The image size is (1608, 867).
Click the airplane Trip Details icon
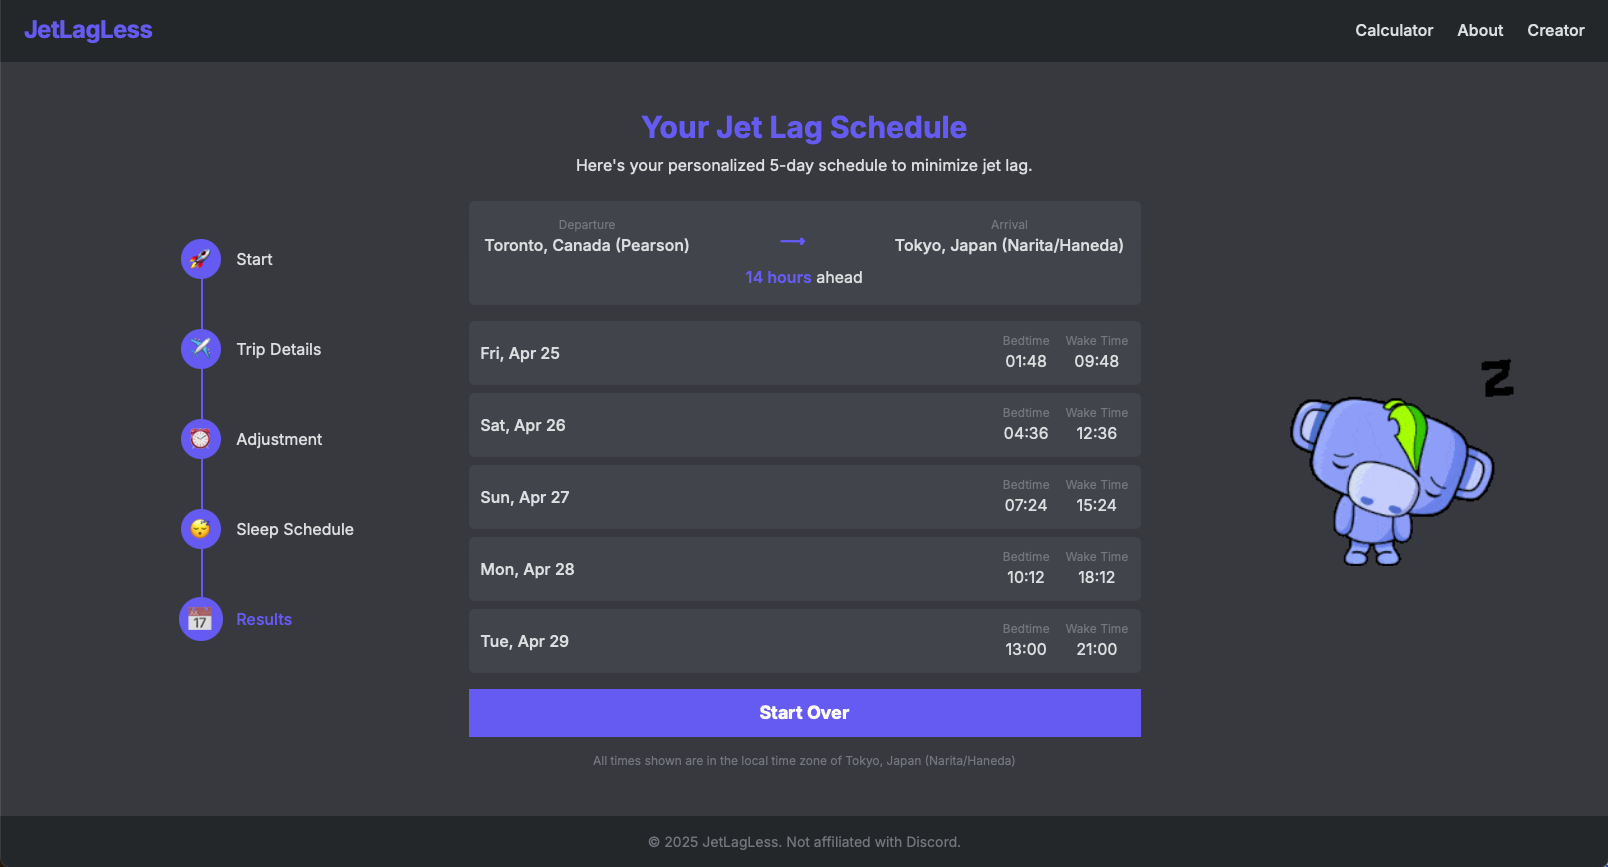[x=200, y=348]
